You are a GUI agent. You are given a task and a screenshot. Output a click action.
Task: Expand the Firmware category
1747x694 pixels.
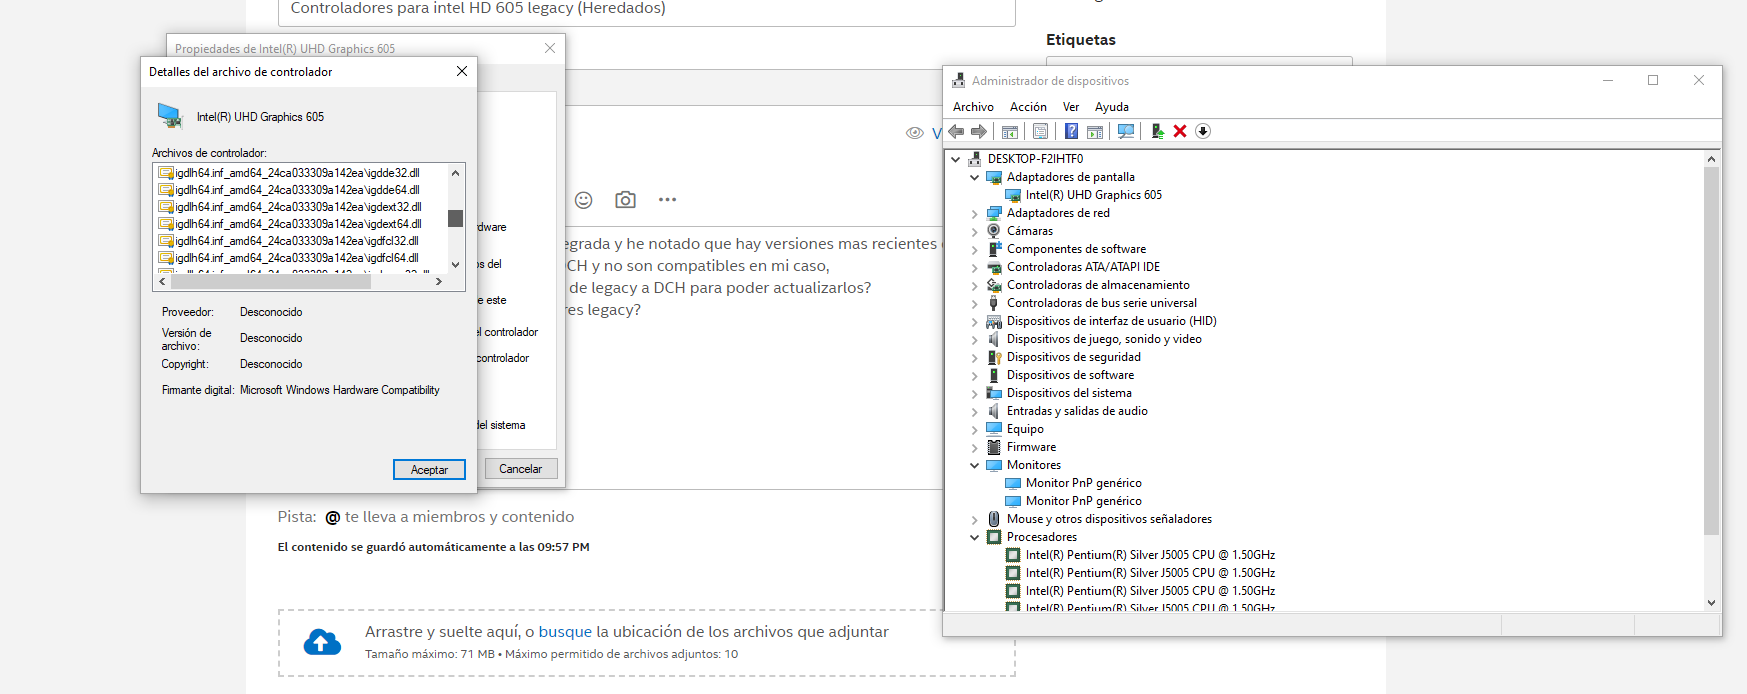click(975, 447)
